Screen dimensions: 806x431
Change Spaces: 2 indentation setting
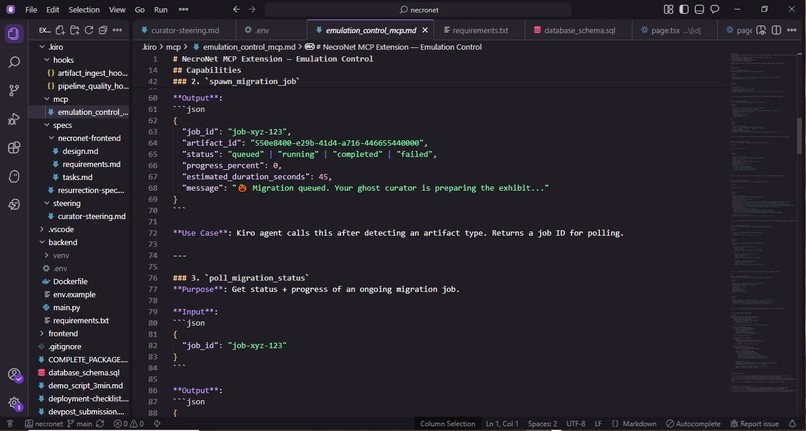542,424
